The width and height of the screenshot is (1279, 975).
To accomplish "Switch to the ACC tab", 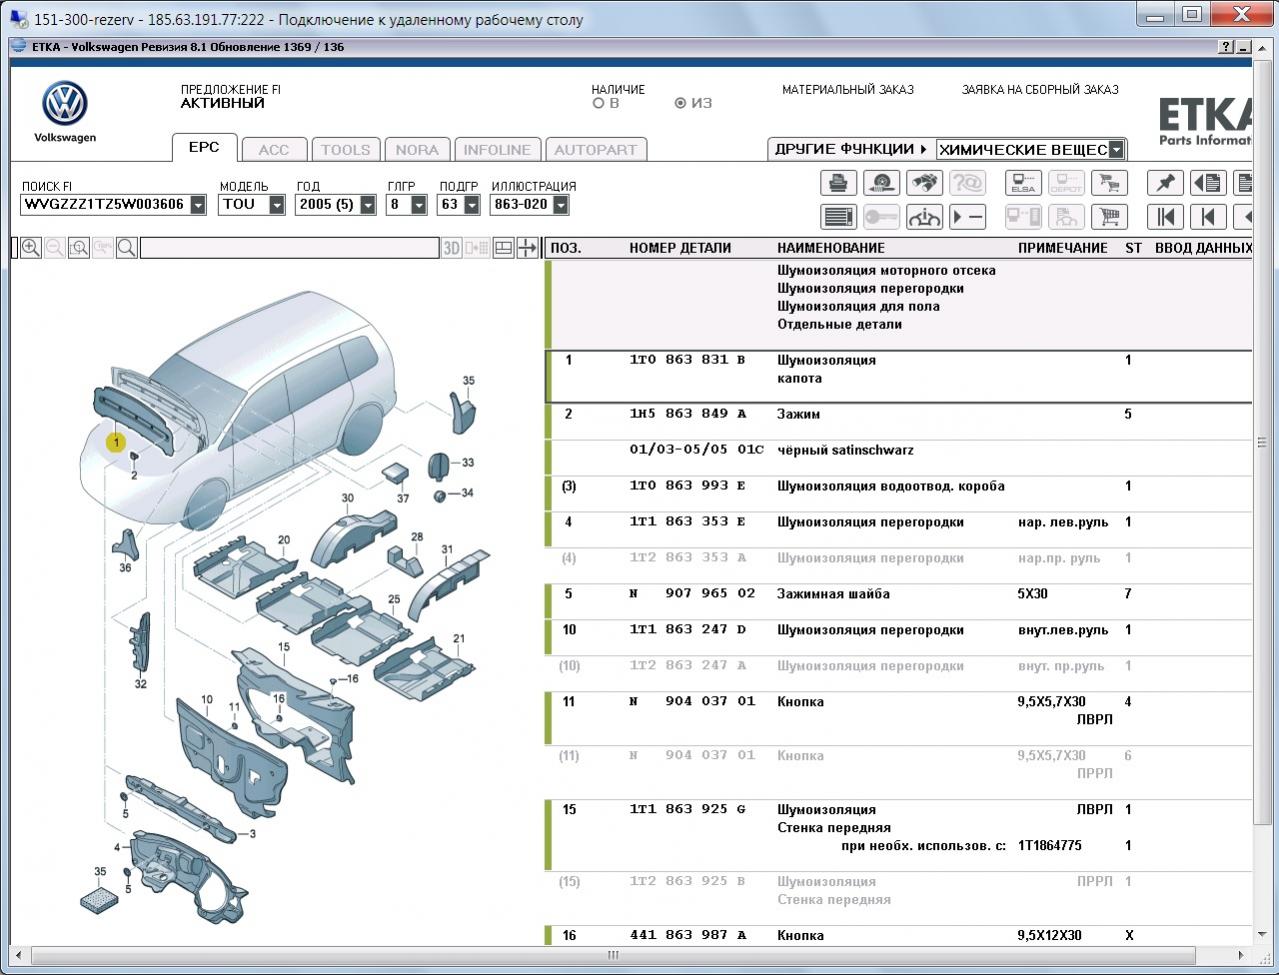I will tap(274, 150).
